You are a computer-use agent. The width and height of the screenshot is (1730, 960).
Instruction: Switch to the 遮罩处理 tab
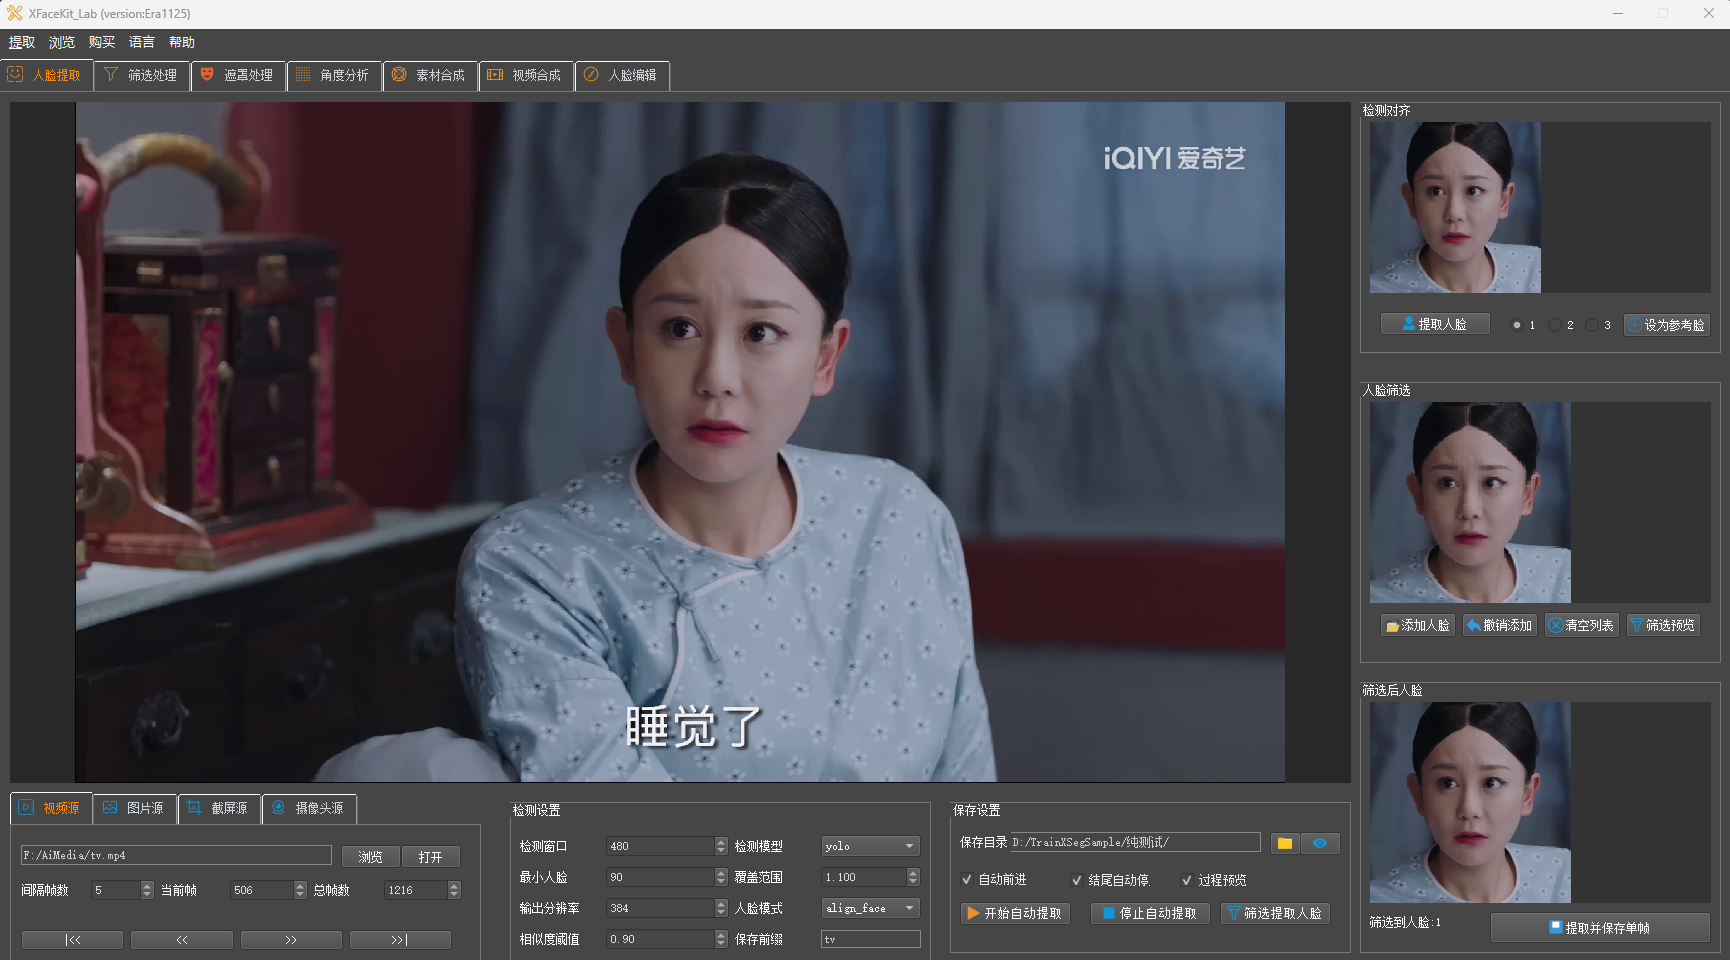238,75
